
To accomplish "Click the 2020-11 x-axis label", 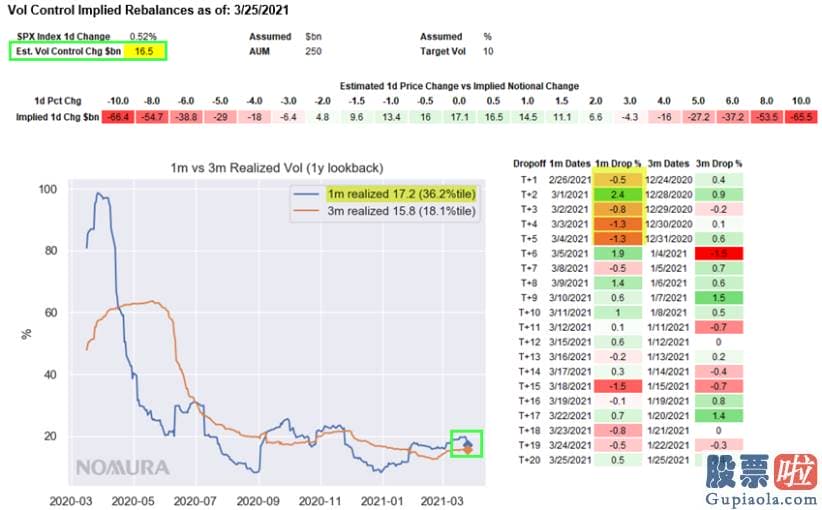I will [320, 501].
